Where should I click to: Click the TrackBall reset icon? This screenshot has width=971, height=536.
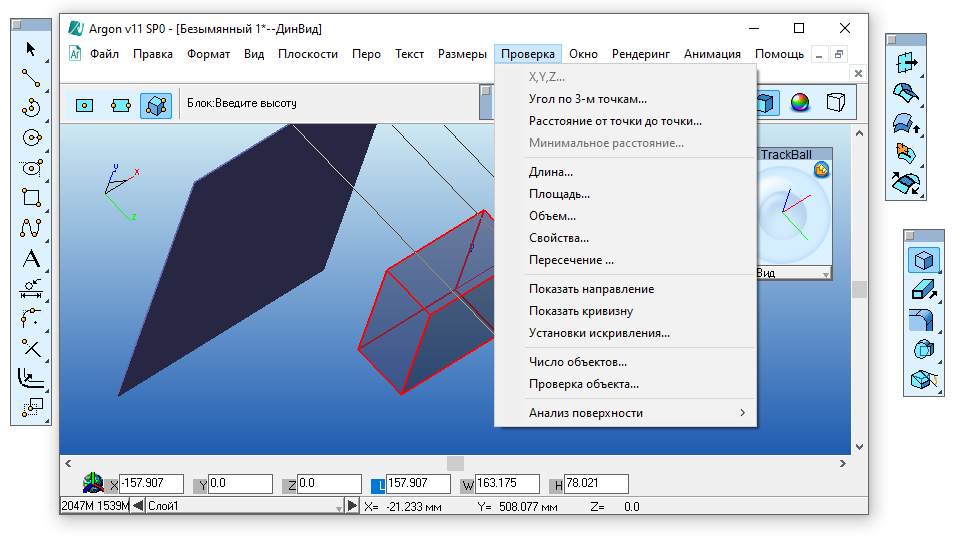[821, 169]
